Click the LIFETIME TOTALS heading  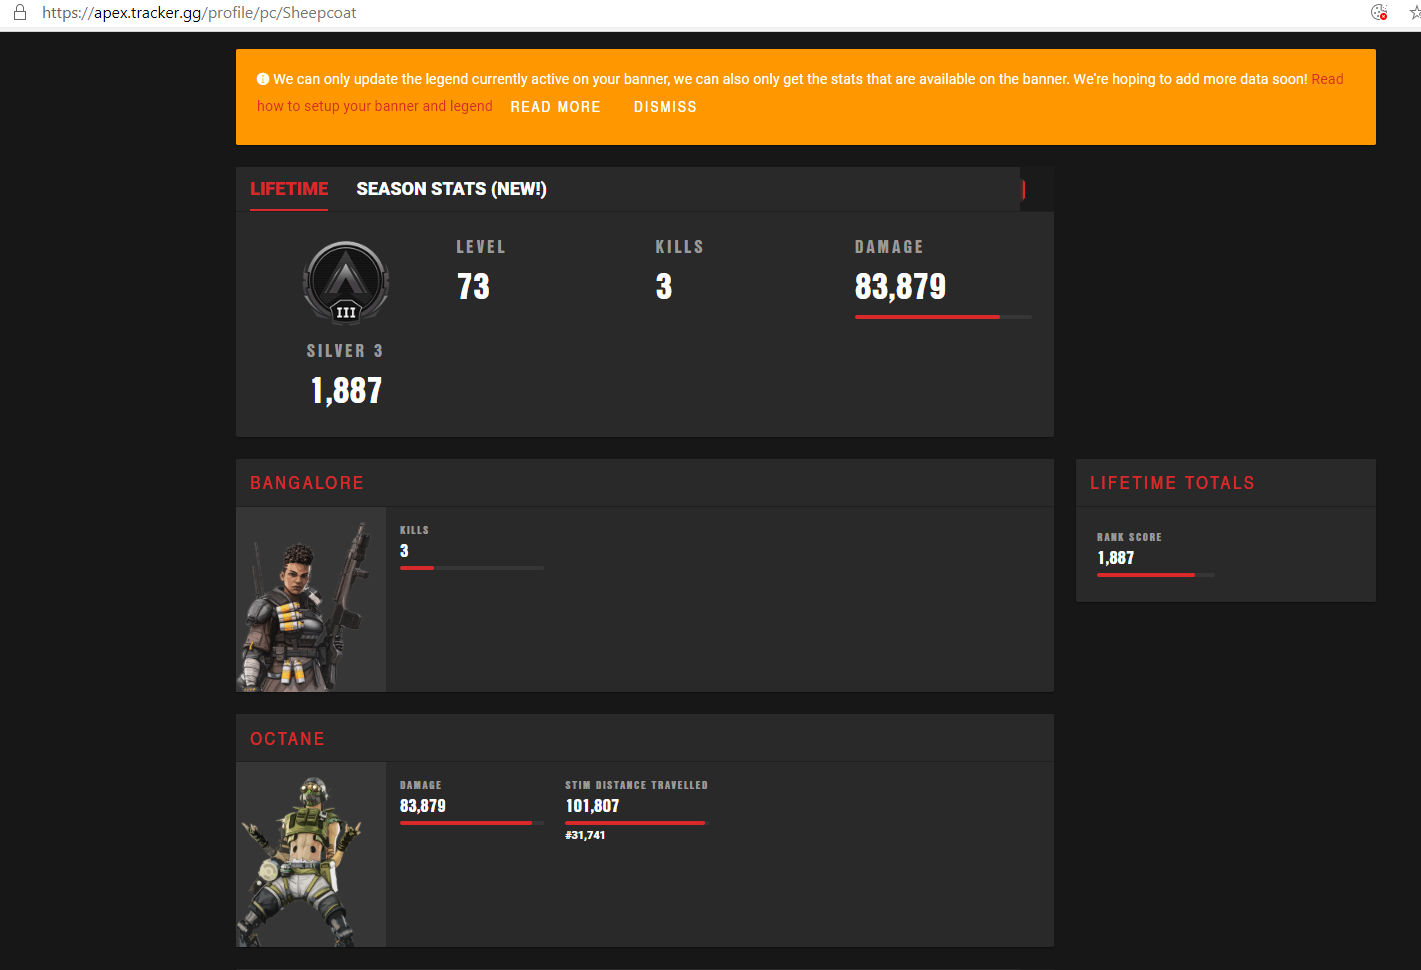pos(1172,483)
